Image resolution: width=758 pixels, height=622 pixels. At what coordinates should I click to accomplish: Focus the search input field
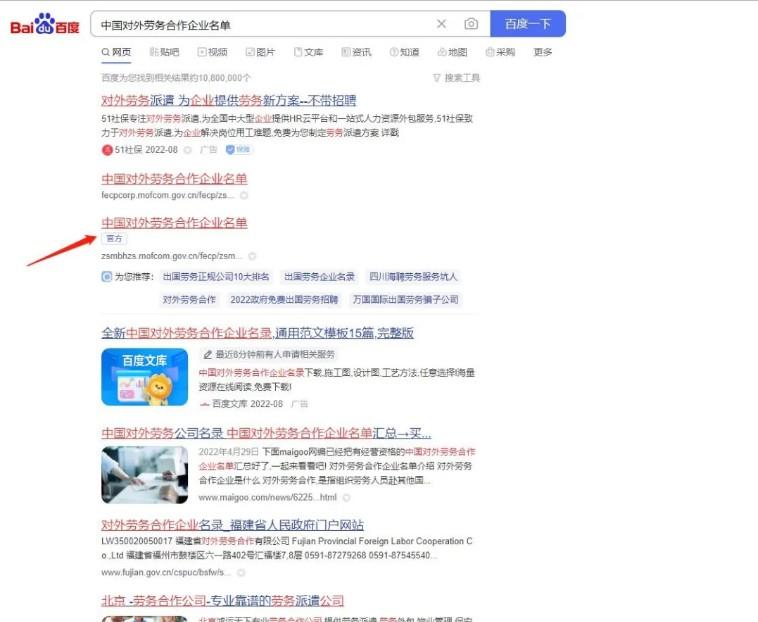[263, 24]
